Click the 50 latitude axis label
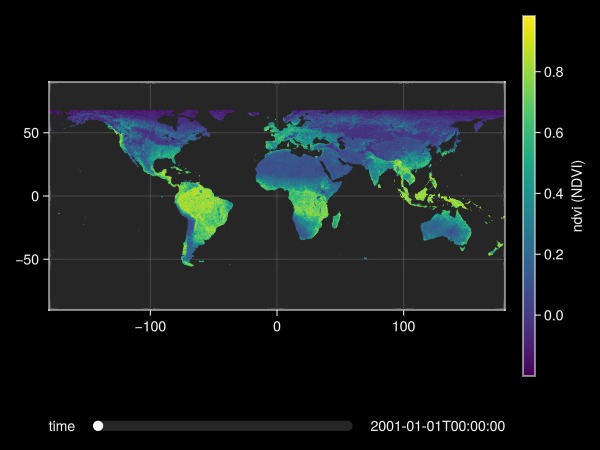 31,133
